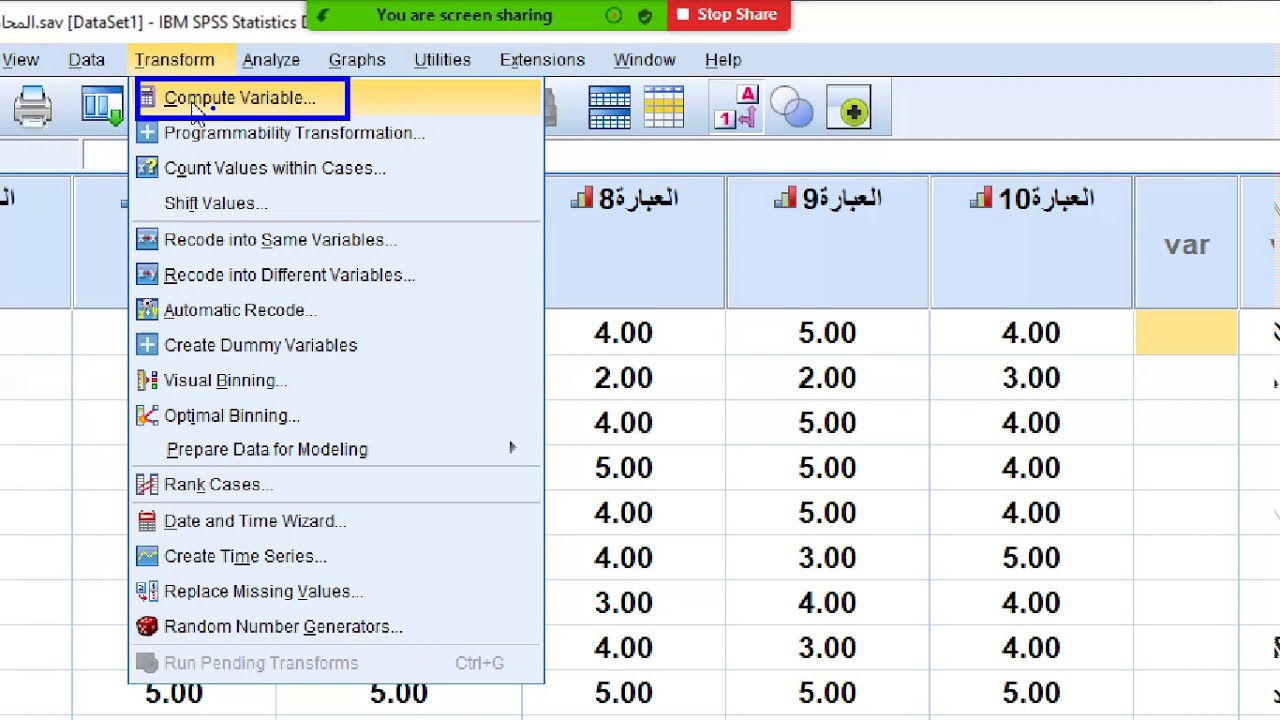Toggle the Value Labels toolbar icon
Image resolution: width=1280 pixels, height=720 pixels.
(737, 107)
